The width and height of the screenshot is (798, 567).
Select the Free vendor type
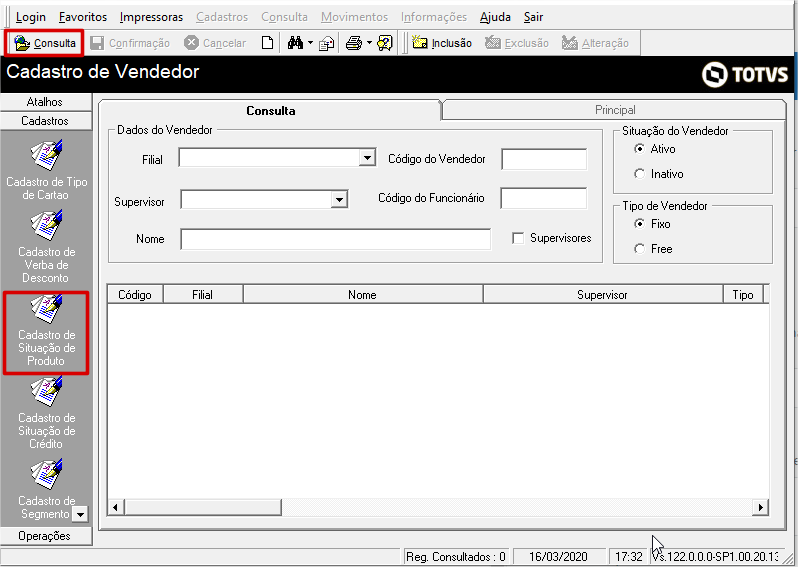click(x=639, y=248)
